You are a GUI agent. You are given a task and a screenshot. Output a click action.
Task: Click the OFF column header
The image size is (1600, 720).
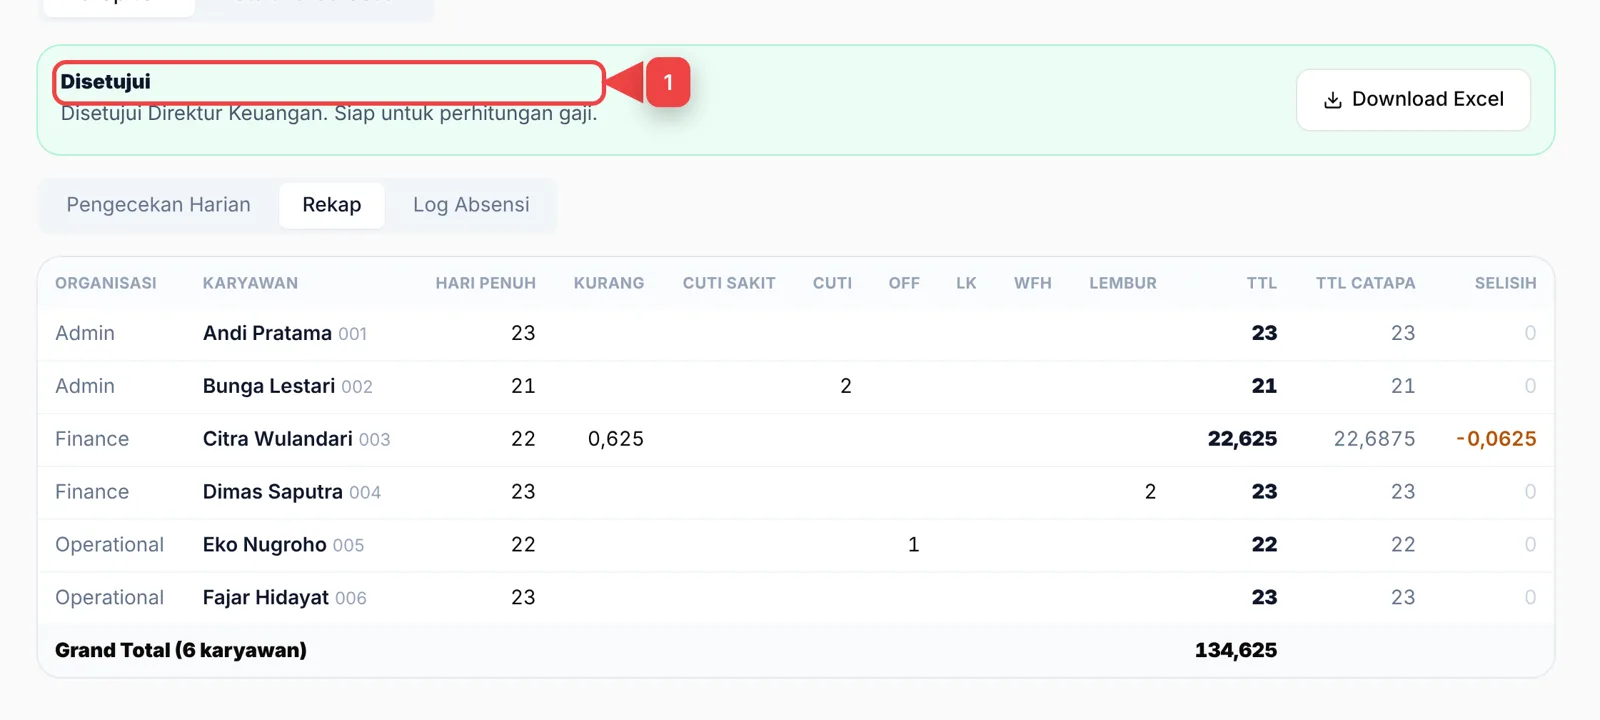click(x=904, y=283)
